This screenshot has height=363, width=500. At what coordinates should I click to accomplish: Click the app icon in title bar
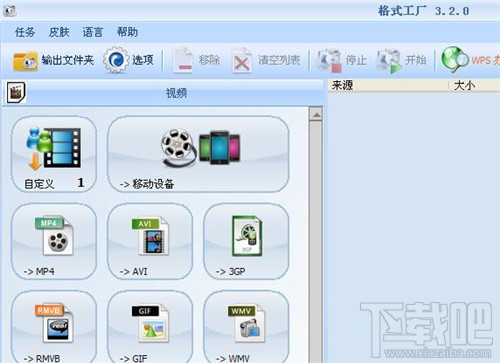pyautogui.click(x=10, y=11)
